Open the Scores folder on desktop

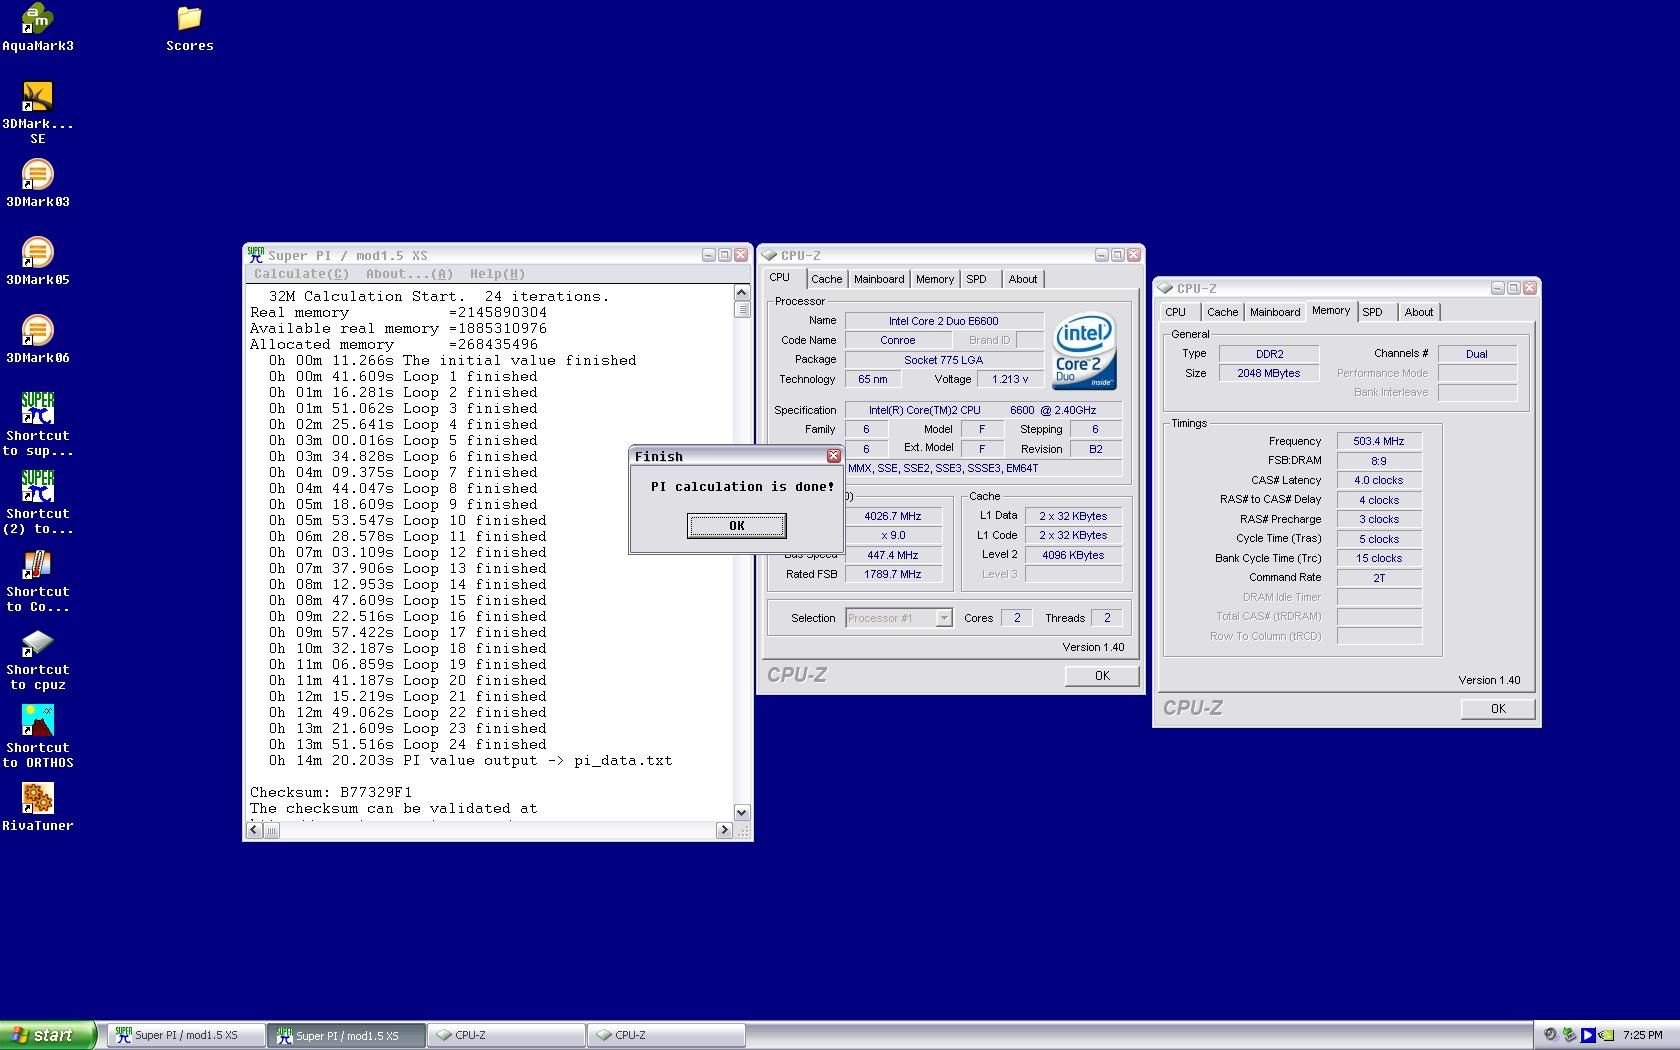[190, 28]
